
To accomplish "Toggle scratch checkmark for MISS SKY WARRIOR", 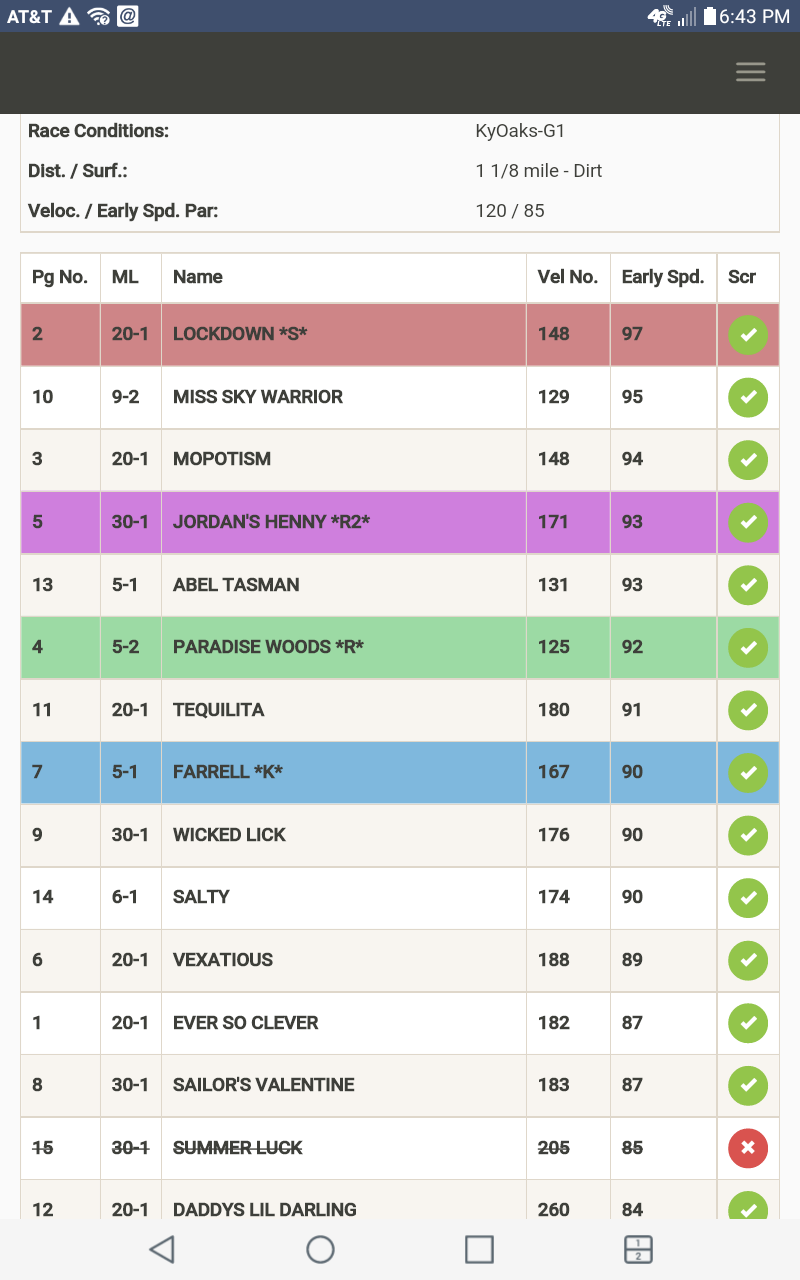I will pyautogui.click(x=747, y=397).
